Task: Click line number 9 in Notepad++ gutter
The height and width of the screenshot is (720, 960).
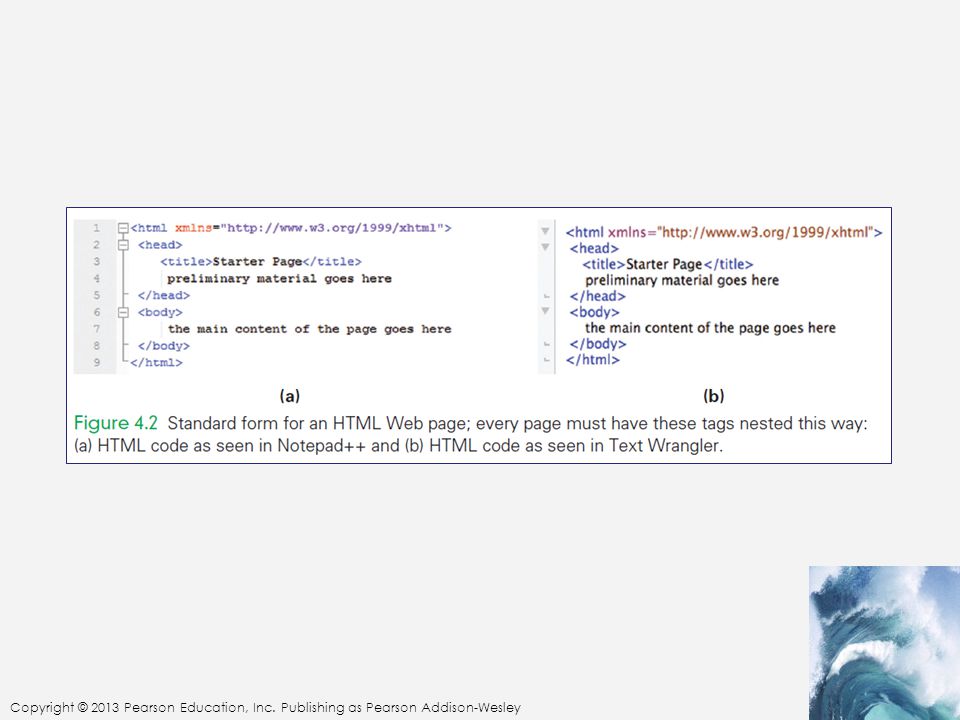Action: (x=96, y=362)
